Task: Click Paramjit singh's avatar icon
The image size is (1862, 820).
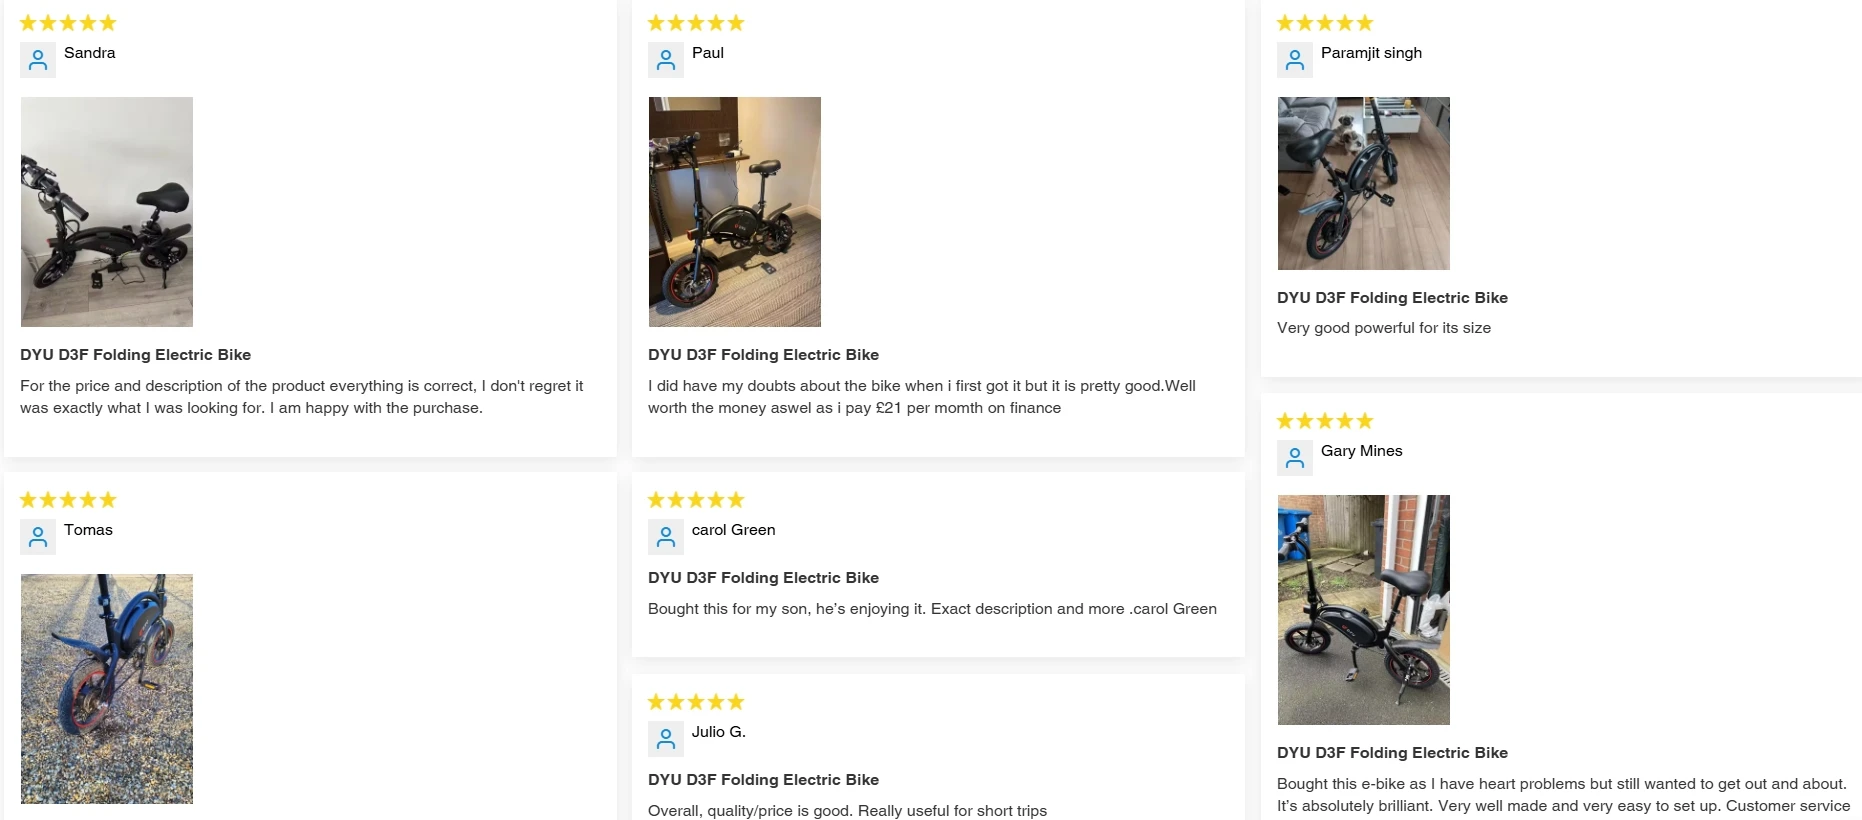Action: tap(1295, 60)
